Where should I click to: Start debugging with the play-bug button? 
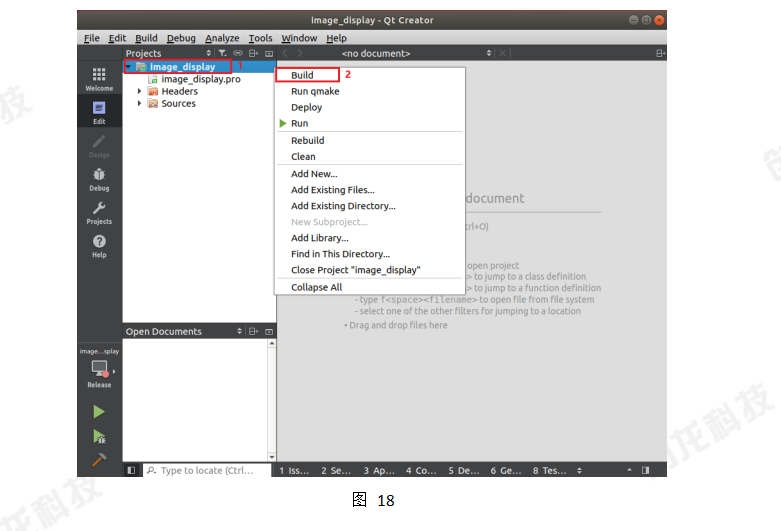point(99,436)
